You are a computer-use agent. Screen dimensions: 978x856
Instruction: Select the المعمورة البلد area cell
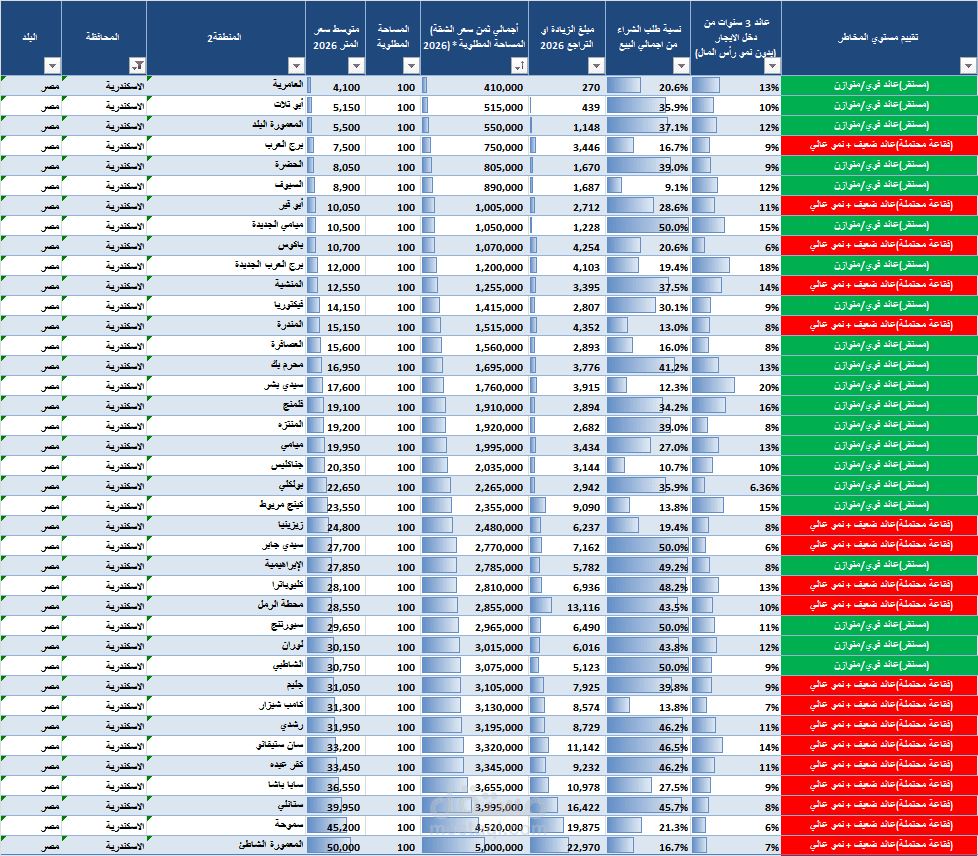click(226, 126)
